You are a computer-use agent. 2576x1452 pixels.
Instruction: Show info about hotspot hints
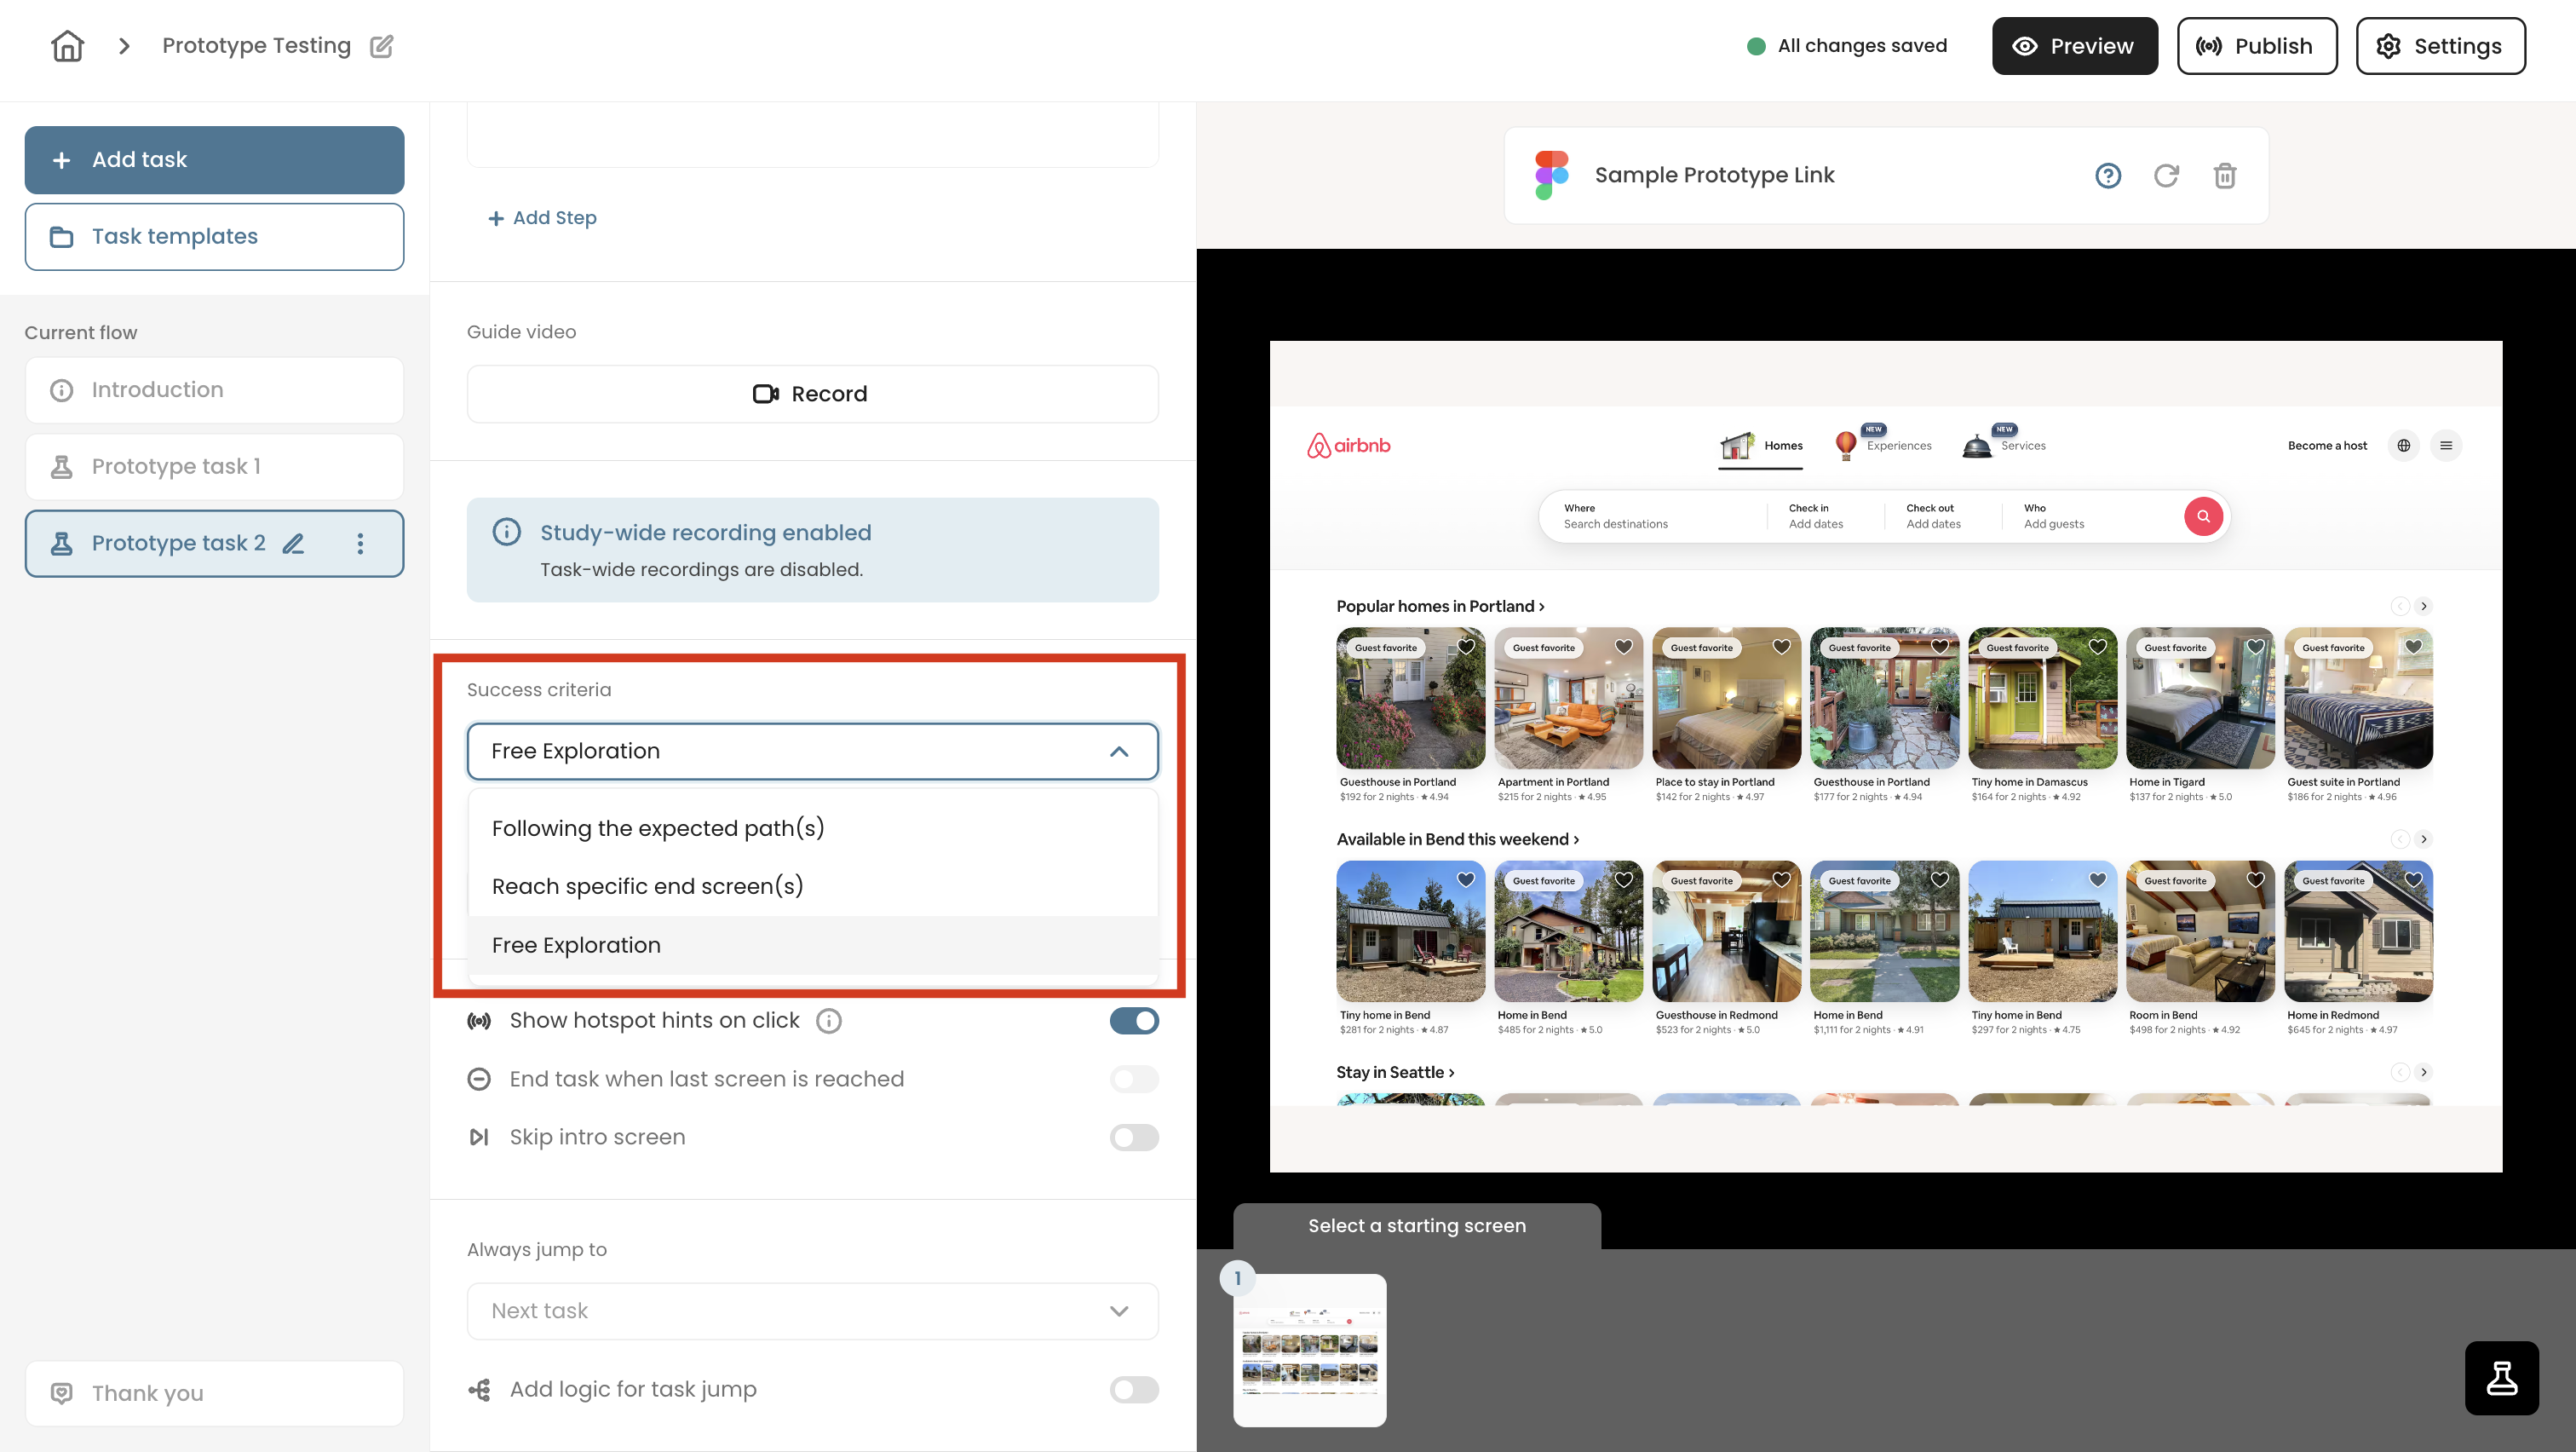click(x=828, y=1021)
